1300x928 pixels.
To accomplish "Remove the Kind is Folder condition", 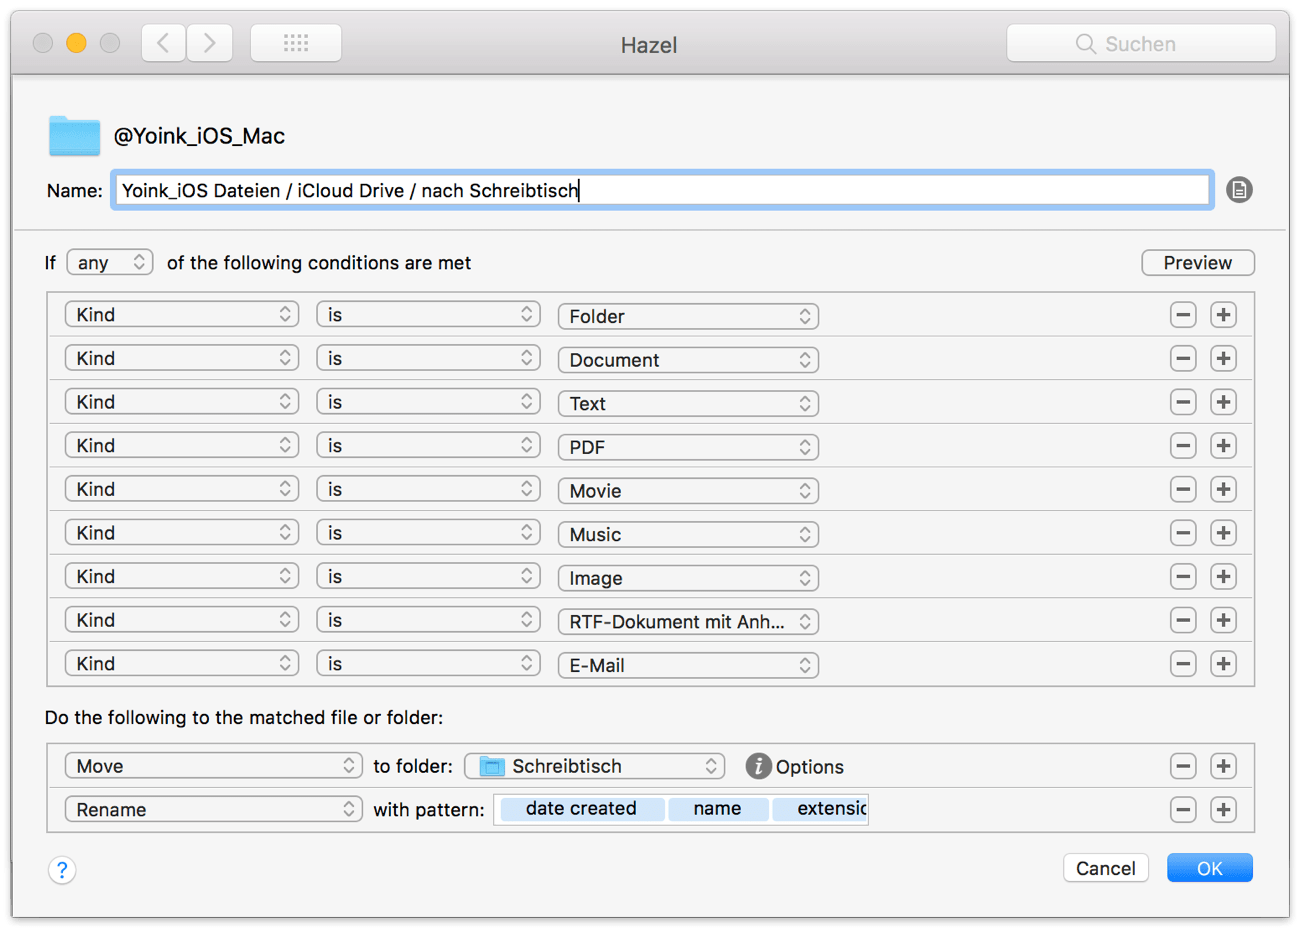I will coord(1183,315).
